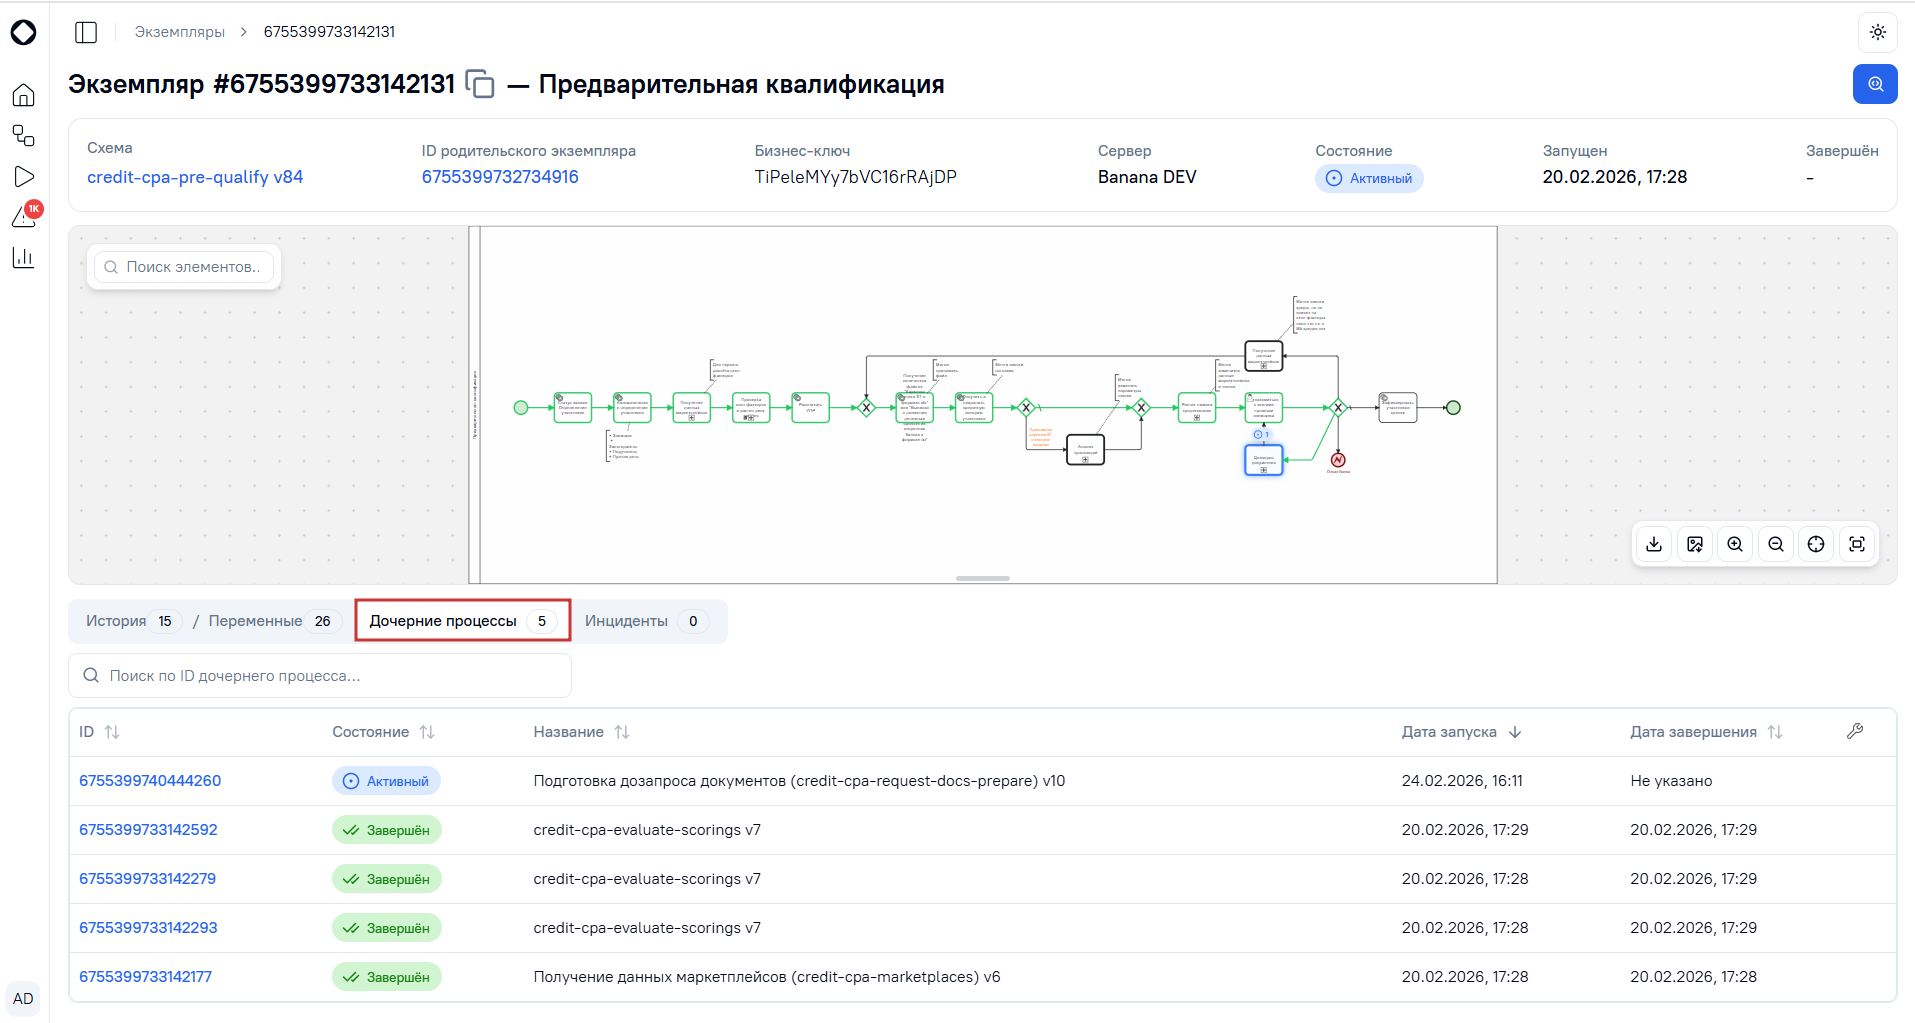This screenshot has width=1915, height=1023.
Task: Open child process 6755399733142279
Action: pos(147,879)
